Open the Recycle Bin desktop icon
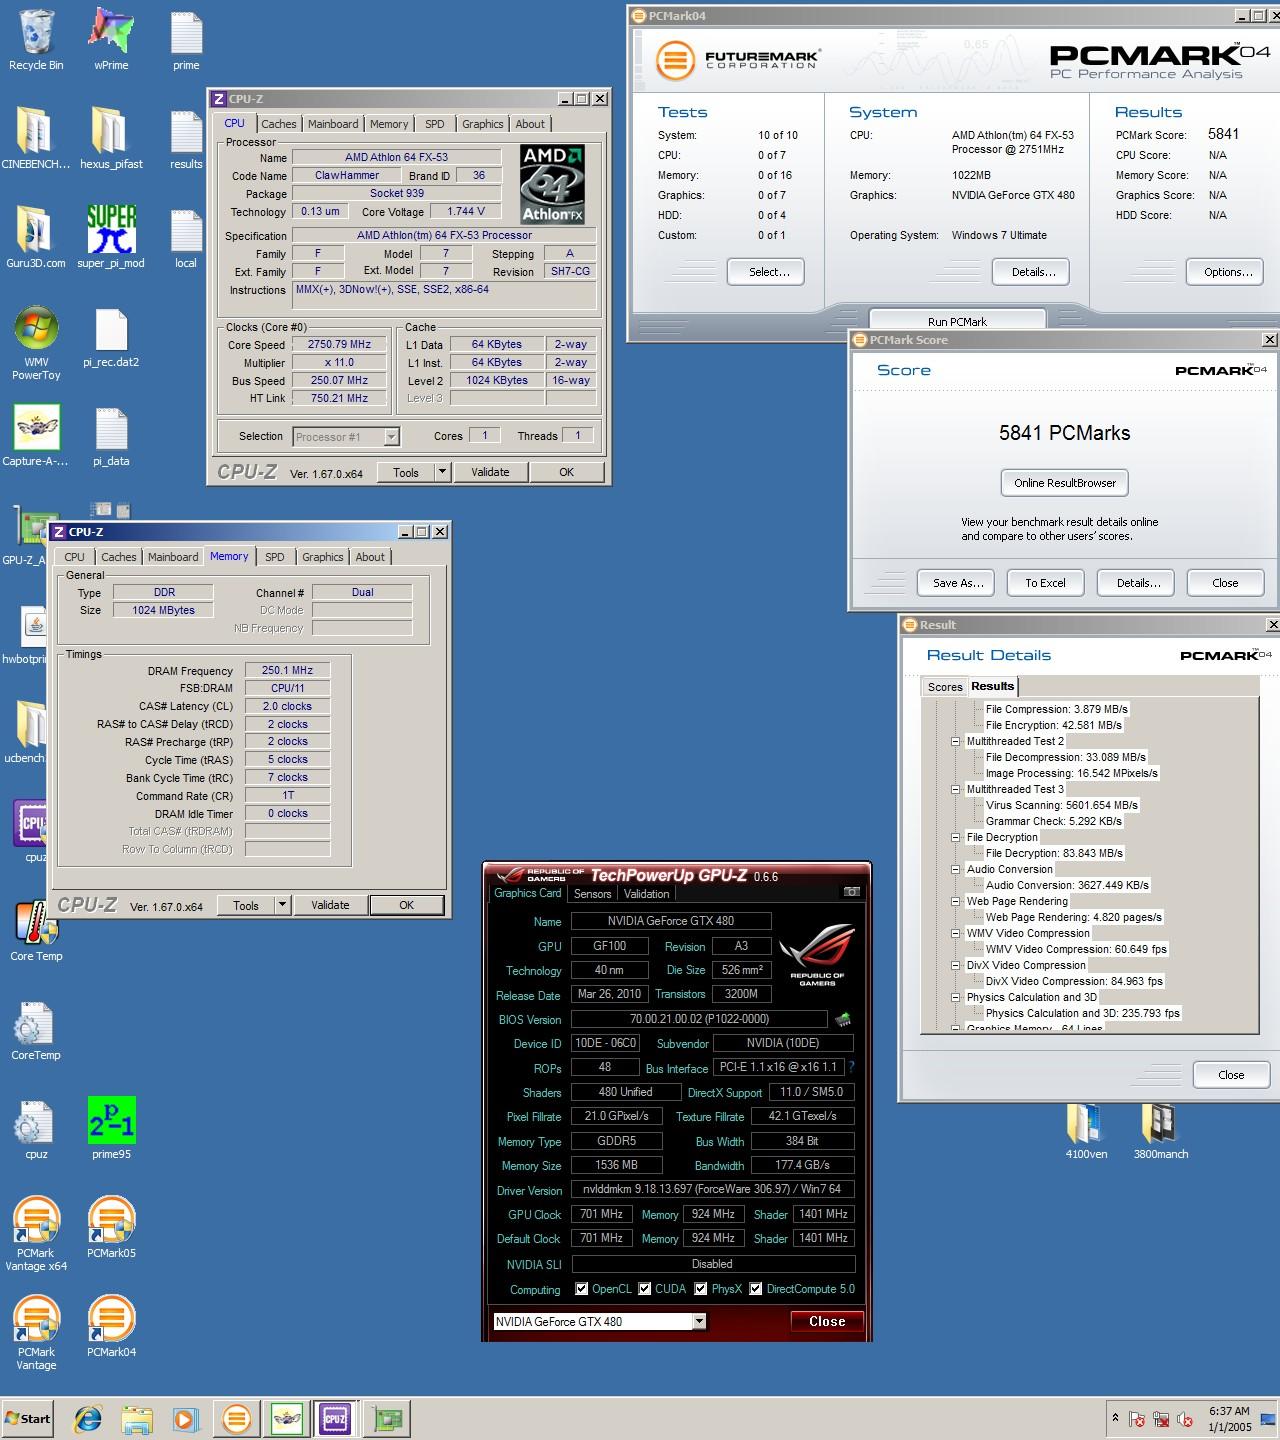This screenshot has height=1440, width=1280. pos(36,38)
